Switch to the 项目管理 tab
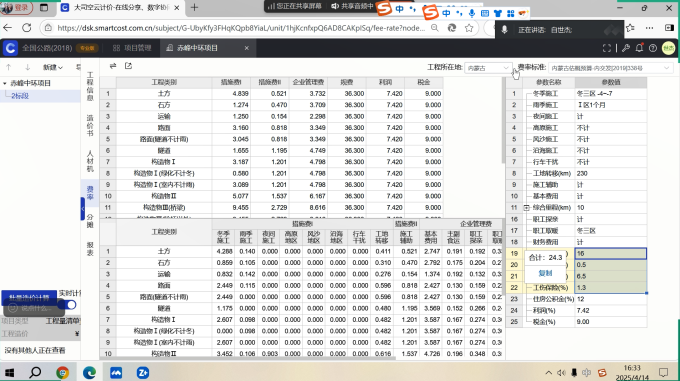 point(132,48)
